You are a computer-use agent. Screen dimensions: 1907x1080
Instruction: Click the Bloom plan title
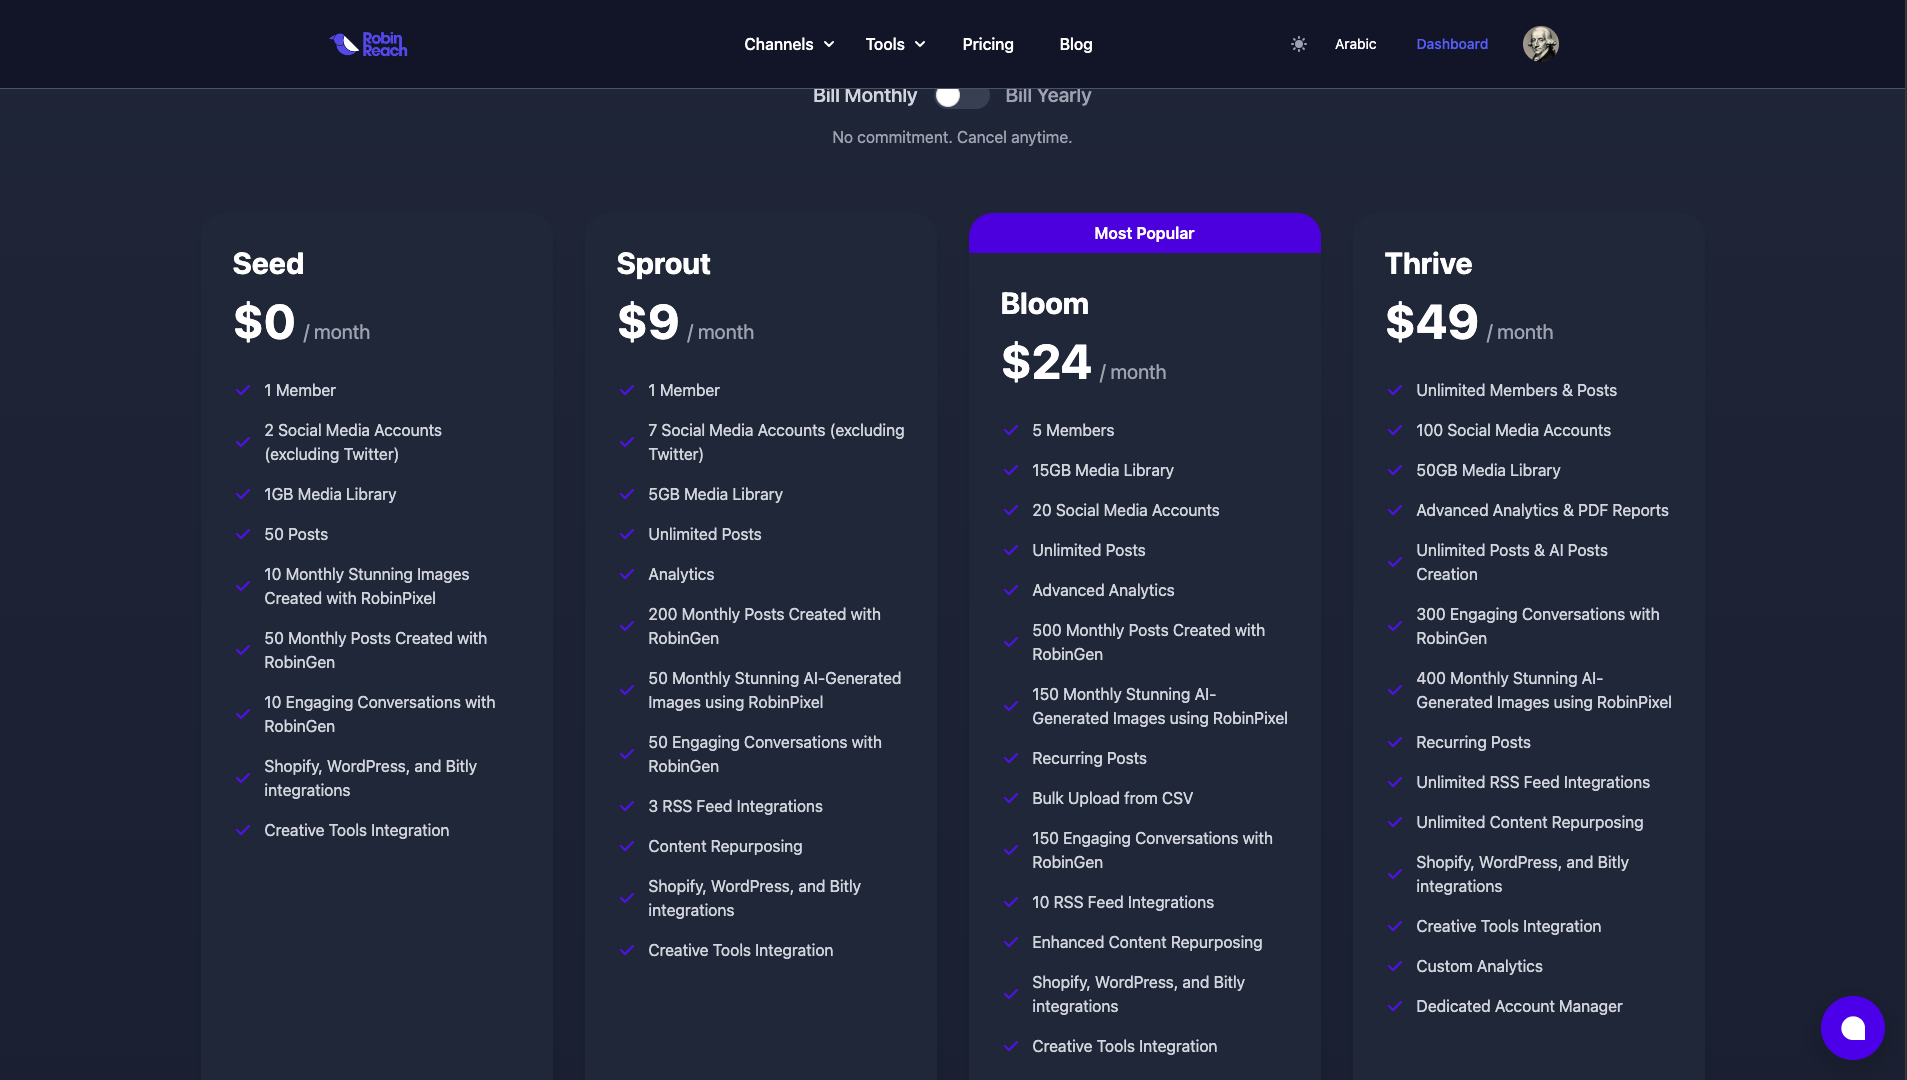[1044, 304]
